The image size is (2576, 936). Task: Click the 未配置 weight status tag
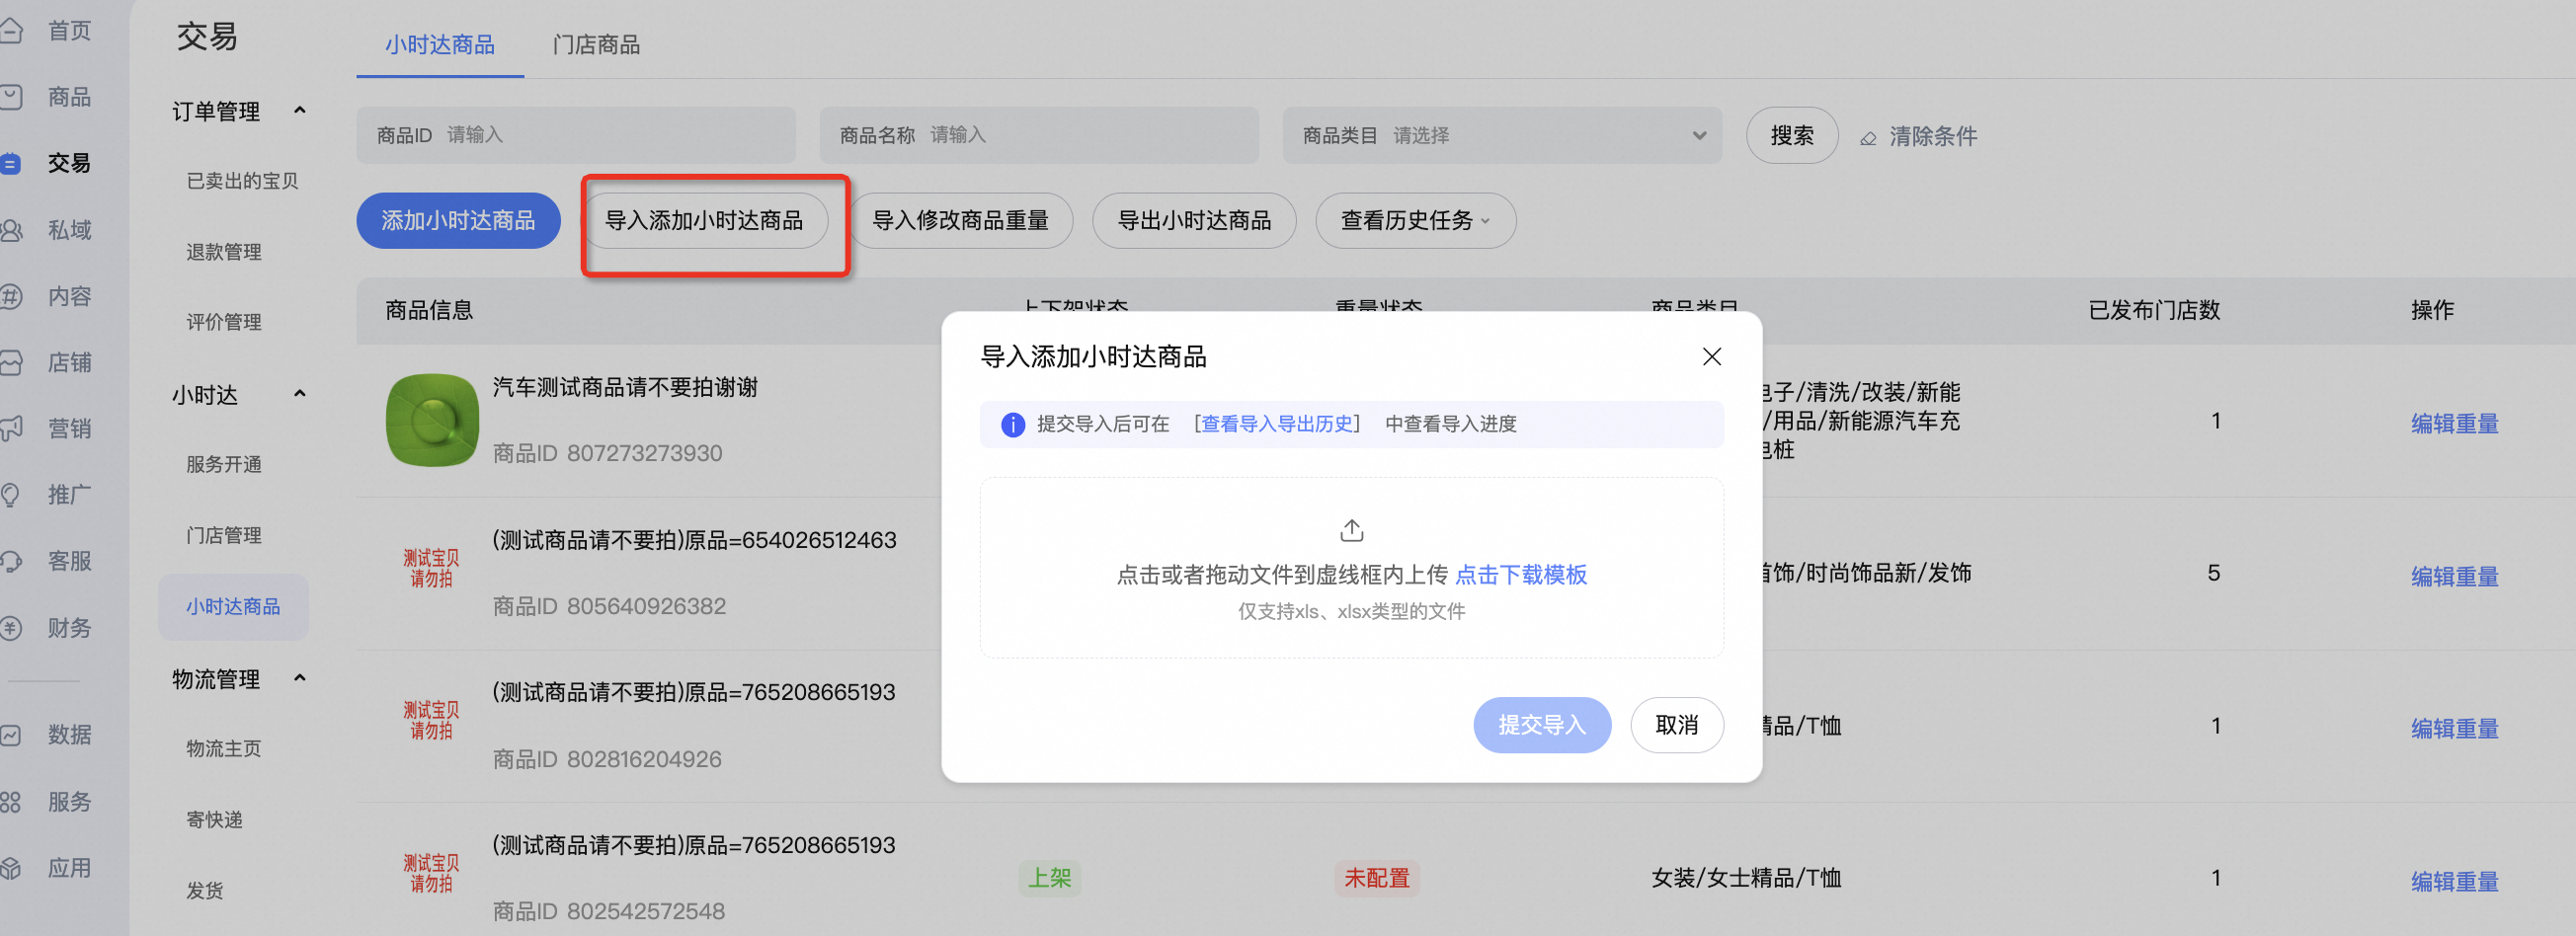point(1377,879)
